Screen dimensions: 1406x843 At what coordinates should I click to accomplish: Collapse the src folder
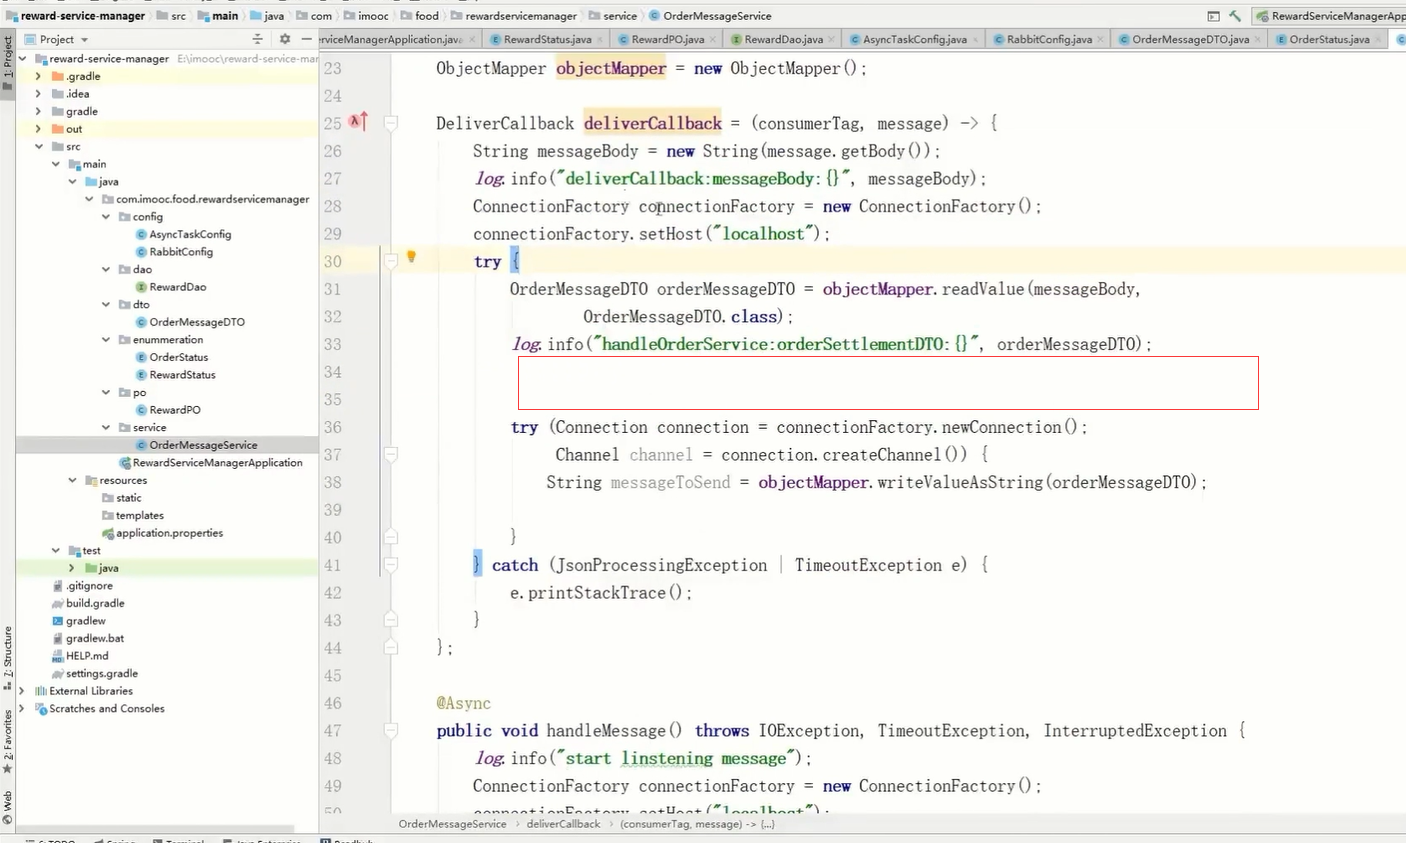click(x=39, y=146)
